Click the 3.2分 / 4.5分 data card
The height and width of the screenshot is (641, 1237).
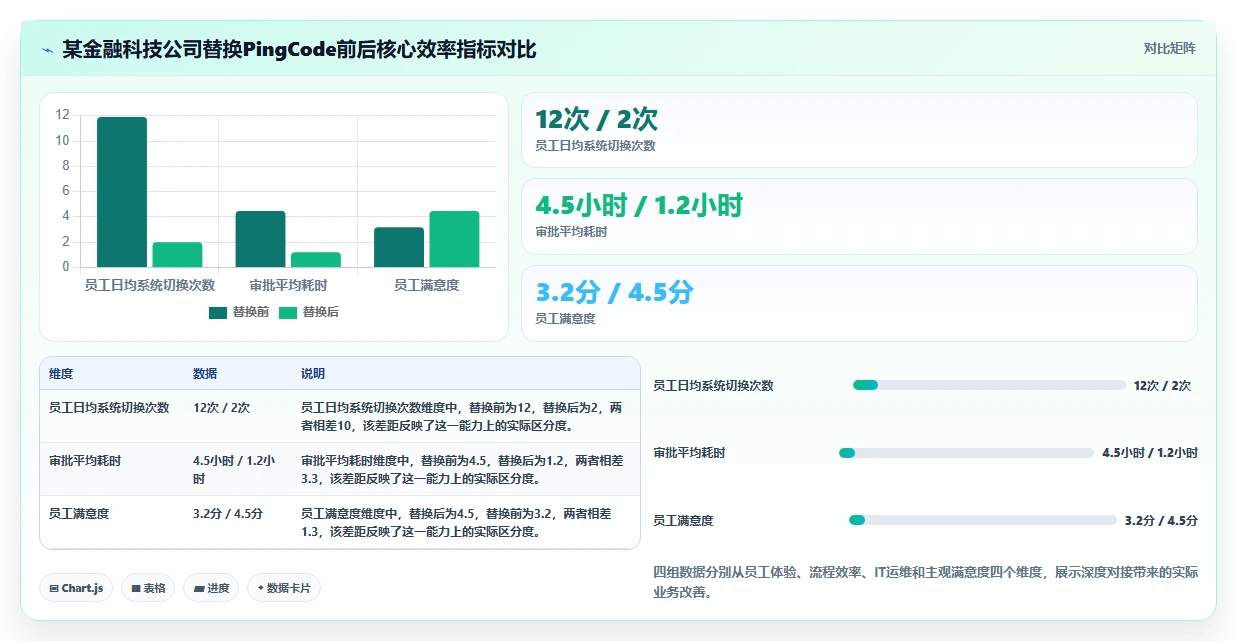(859, 303)
